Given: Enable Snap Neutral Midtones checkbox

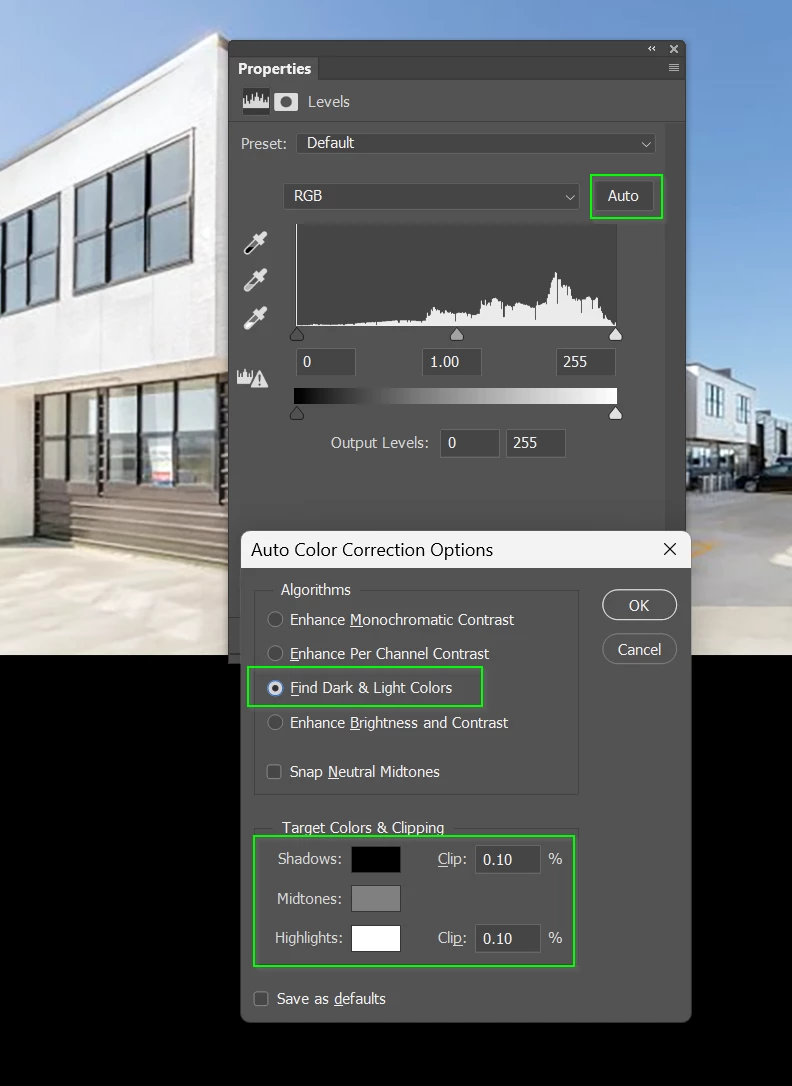Looking at the screenshot, I should point(275,772).
